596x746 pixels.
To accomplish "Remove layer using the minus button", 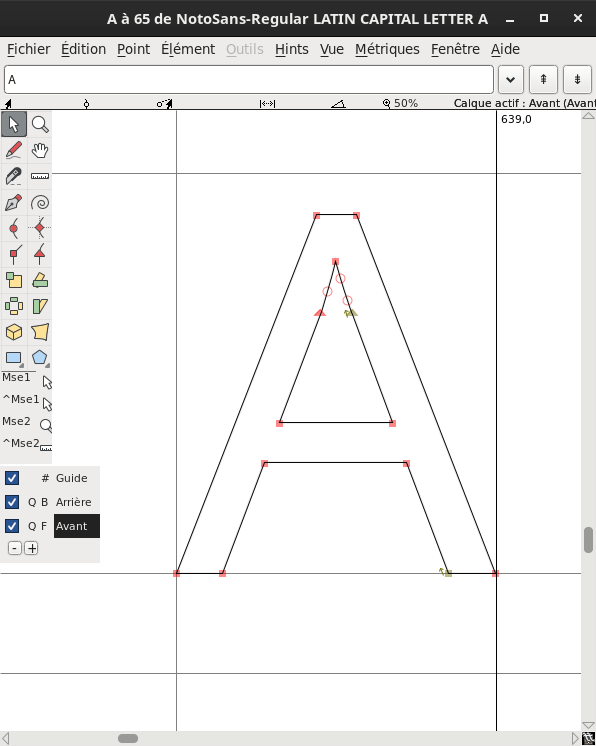I will (15, 548).
